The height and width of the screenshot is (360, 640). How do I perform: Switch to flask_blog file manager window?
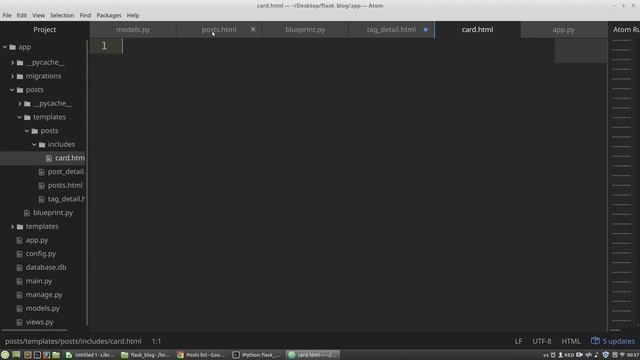[146, 355]
